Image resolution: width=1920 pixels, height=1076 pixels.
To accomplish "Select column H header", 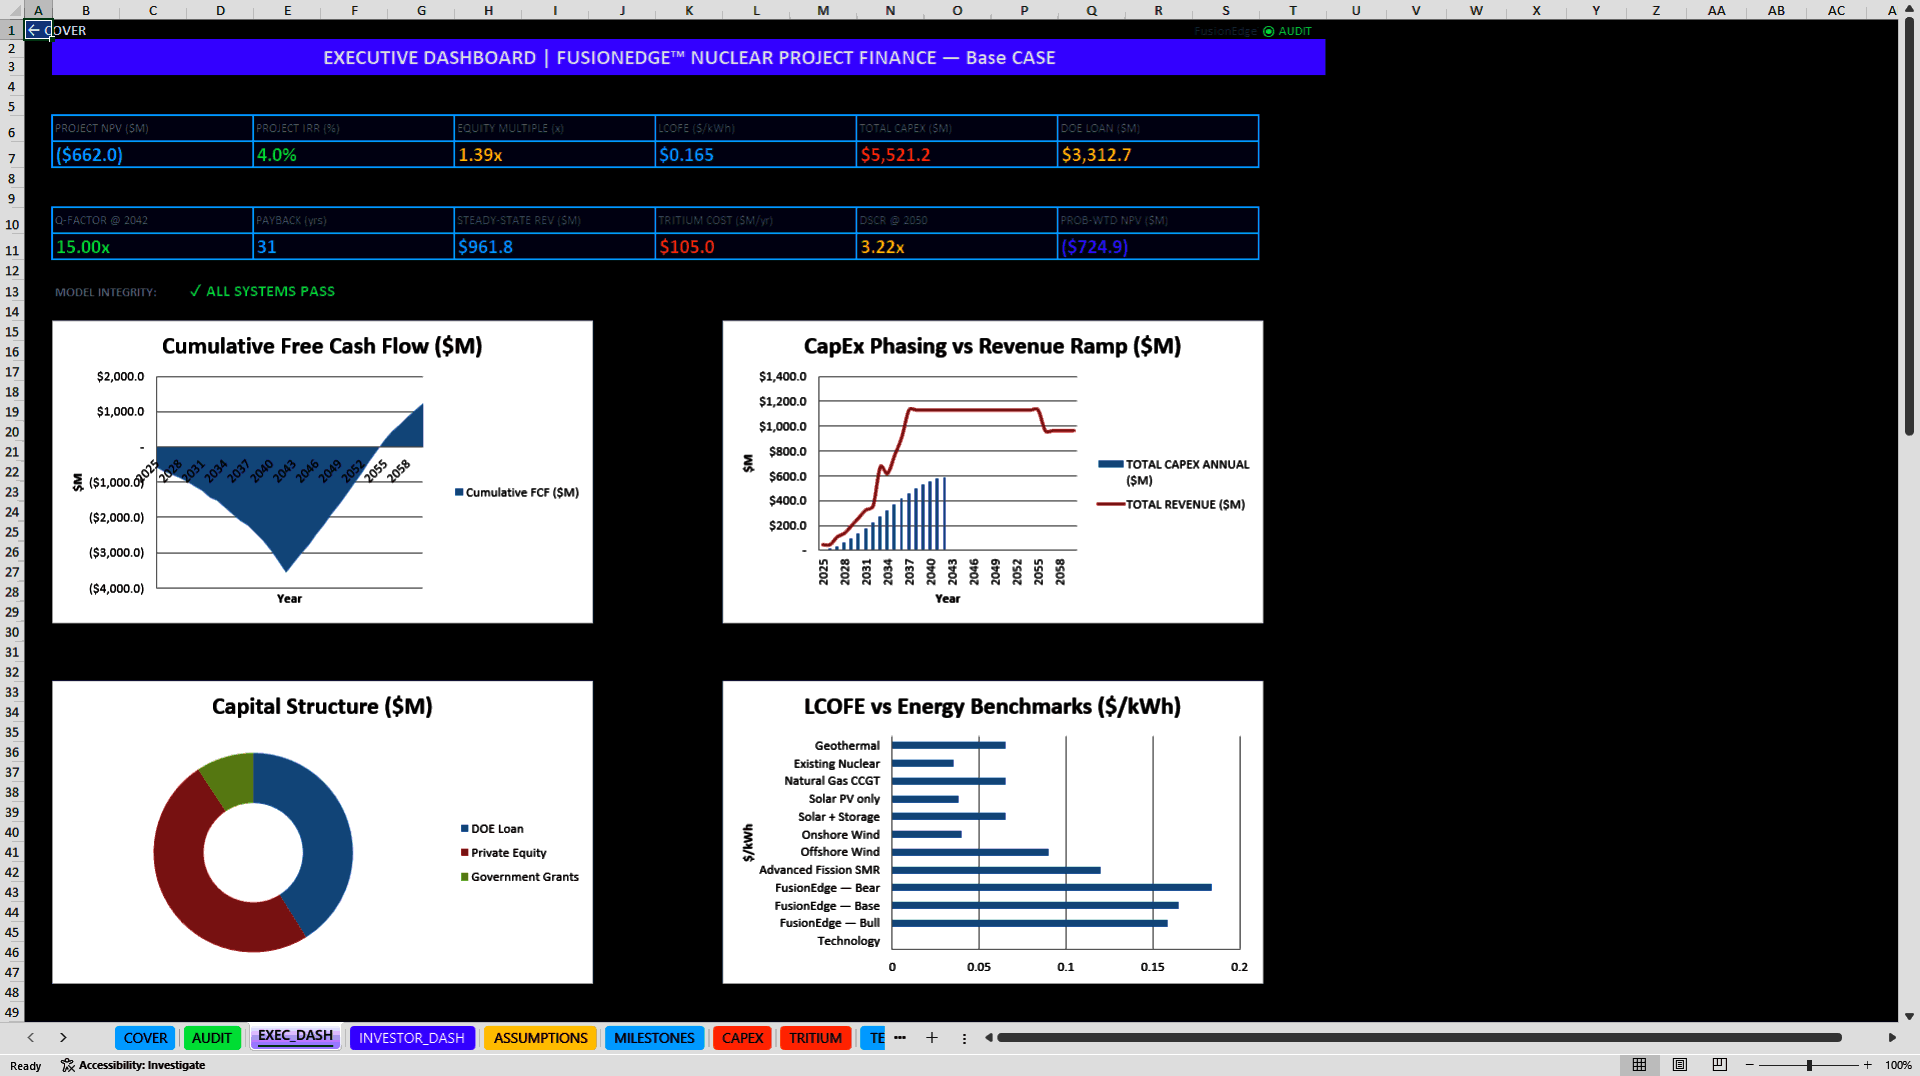I will [x=488, y=10].
